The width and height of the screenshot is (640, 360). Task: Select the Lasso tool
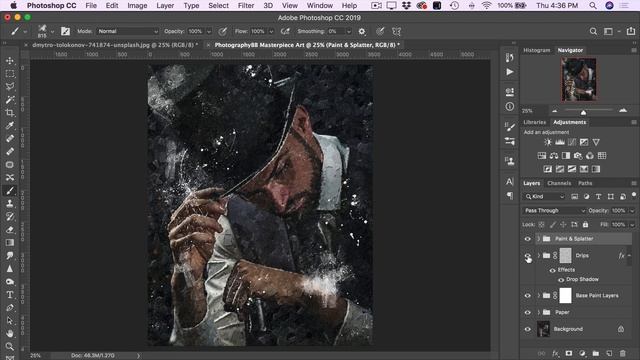point(10,87)
